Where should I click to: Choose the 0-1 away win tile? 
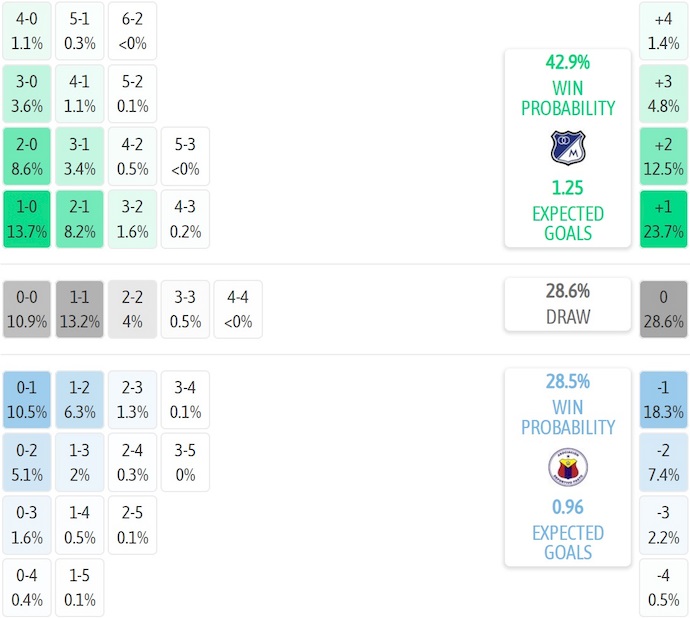click(27, 400)
